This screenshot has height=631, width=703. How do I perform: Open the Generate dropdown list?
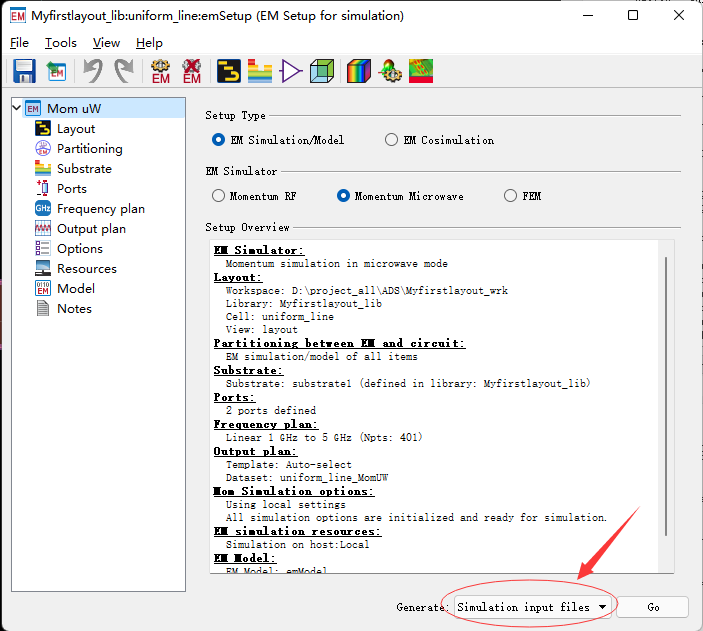[533, 607]
